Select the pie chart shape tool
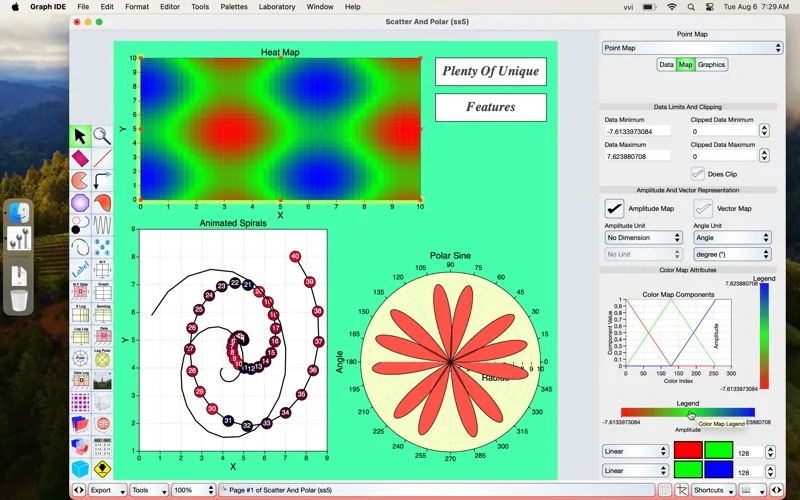 click(80, 180)
